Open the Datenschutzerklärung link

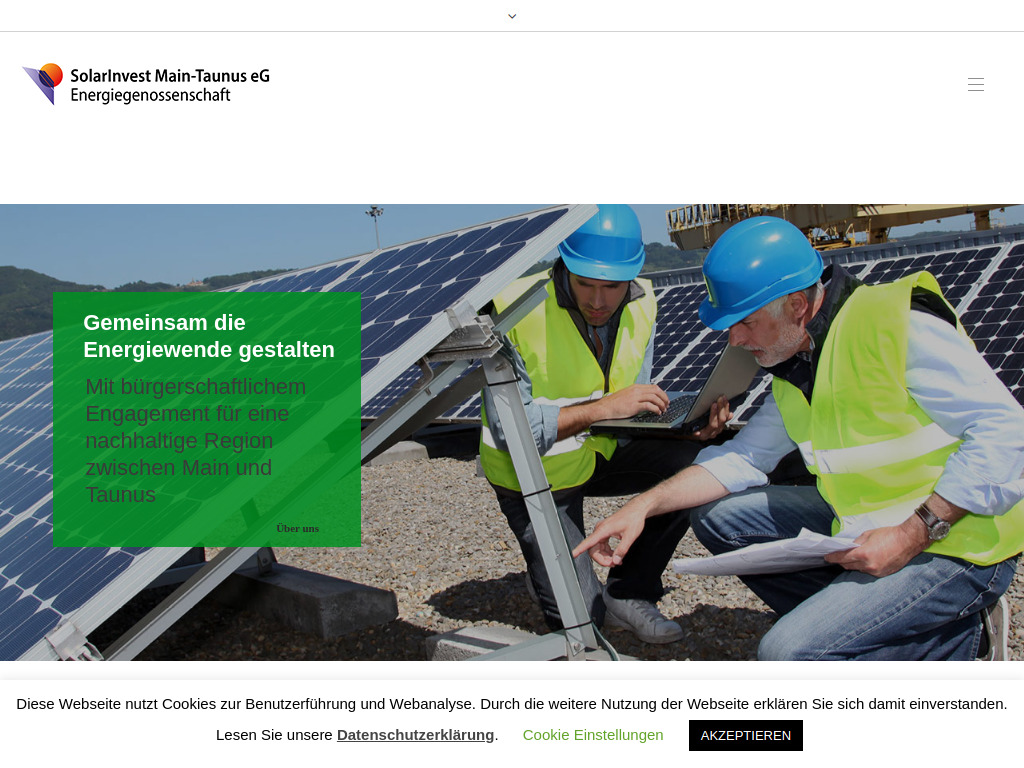click(x=415, y=734)
